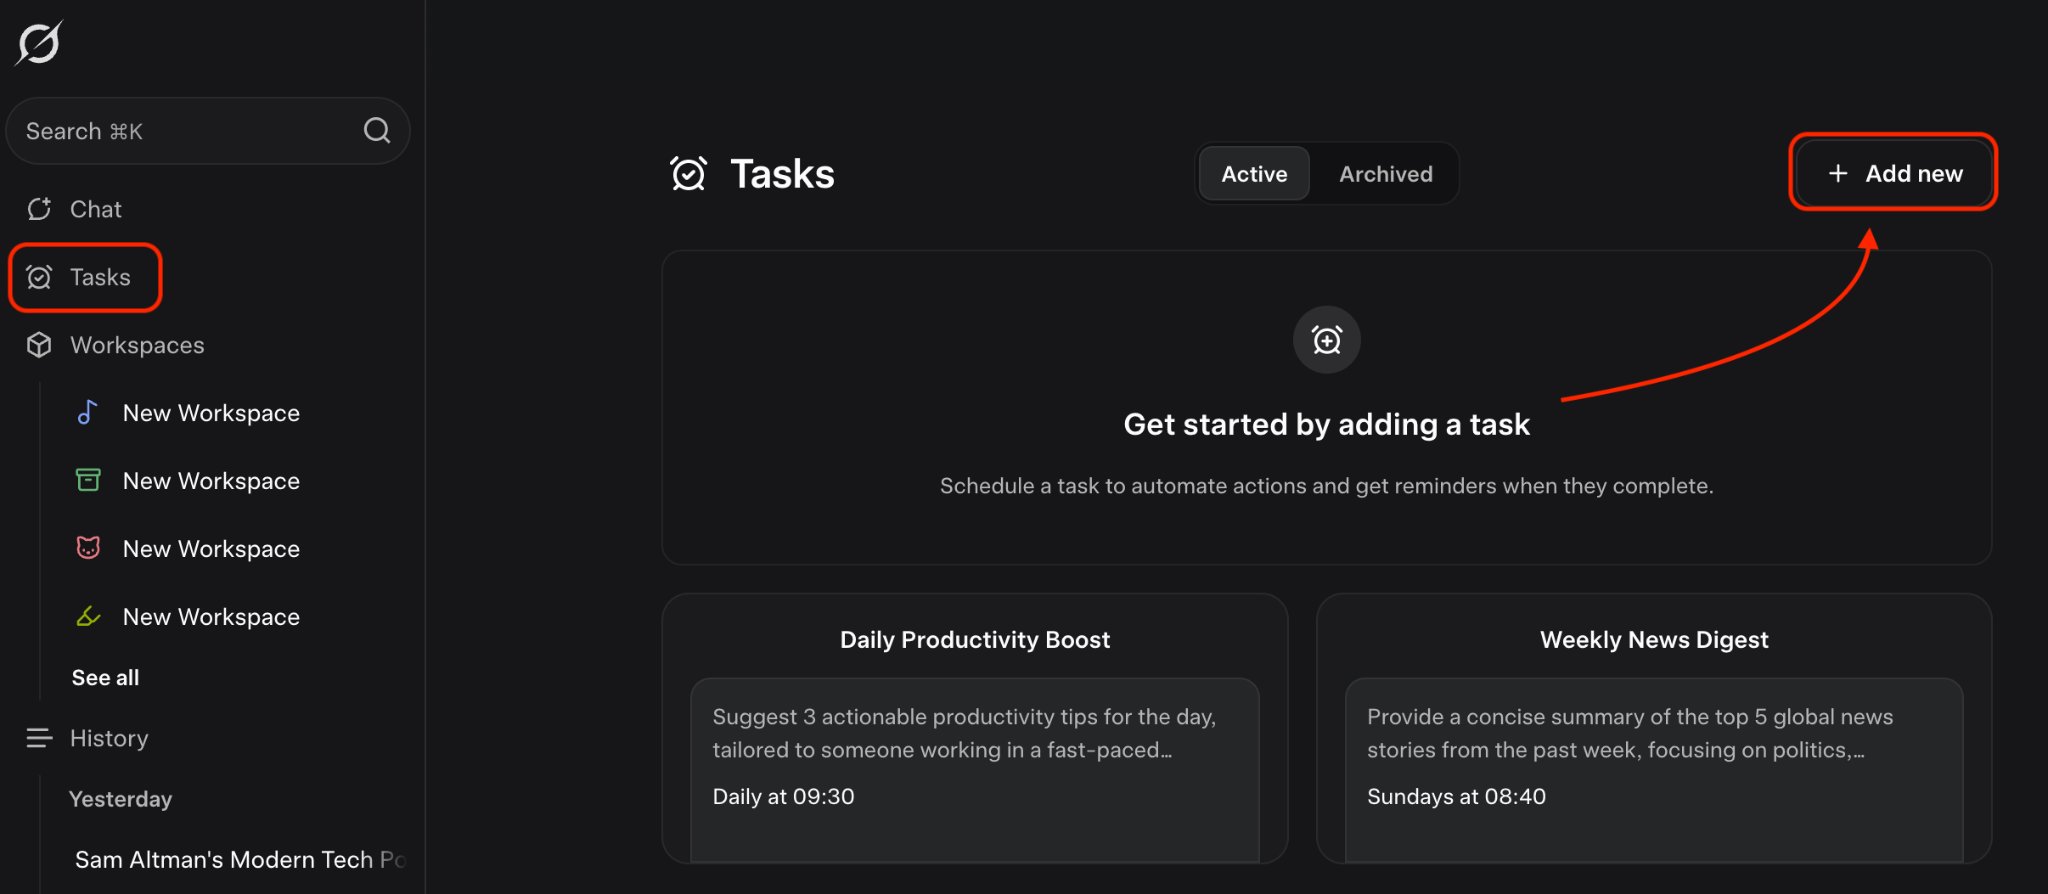Image resolution: width=2048 pixels, height=894 pixels.
Task: Click the History lines icon
Action: point(39,738)
